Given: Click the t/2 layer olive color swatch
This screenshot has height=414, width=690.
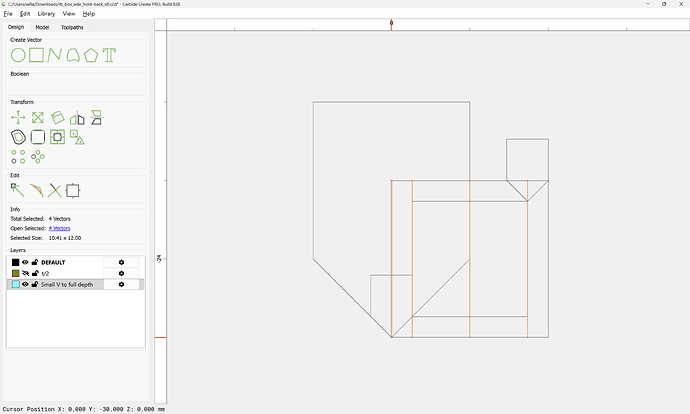Looking at the screenshot, I should click(x=15, y=273).
